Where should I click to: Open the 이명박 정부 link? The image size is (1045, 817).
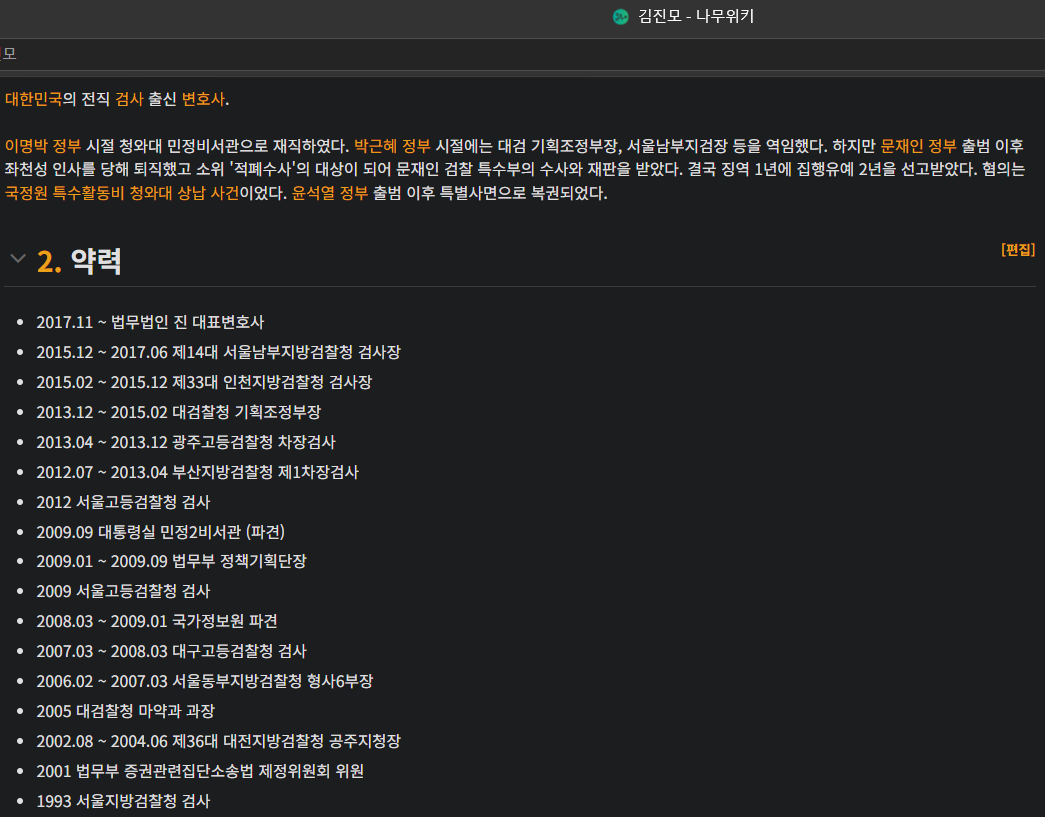43,146
